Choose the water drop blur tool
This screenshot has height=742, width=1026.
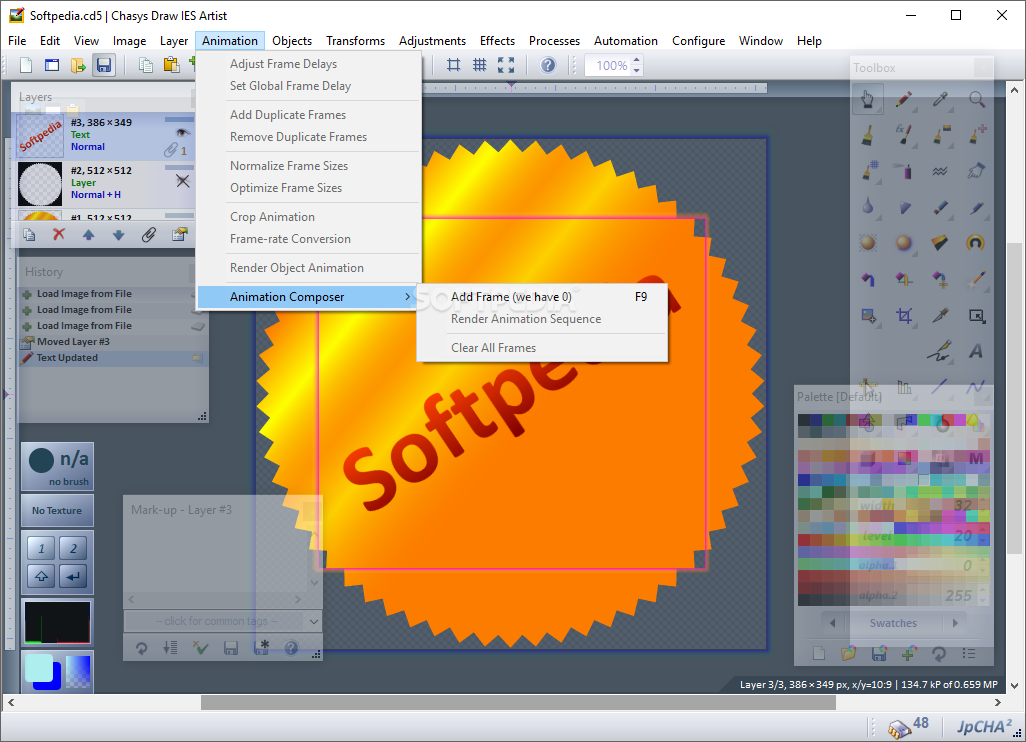pyautogui.click(x=868, y=207)
